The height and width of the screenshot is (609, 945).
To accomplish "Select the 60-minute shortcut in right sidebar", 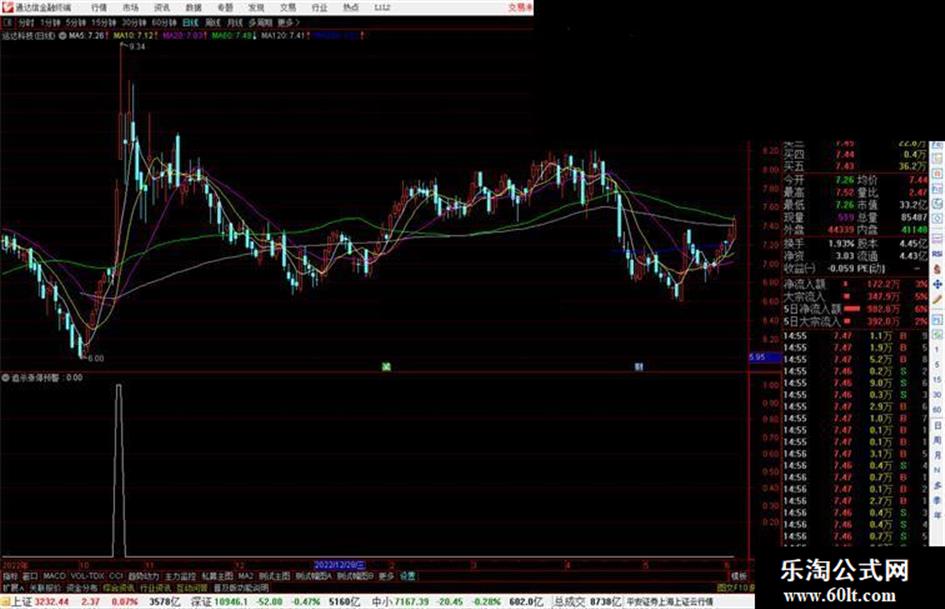I will [937, 410].
